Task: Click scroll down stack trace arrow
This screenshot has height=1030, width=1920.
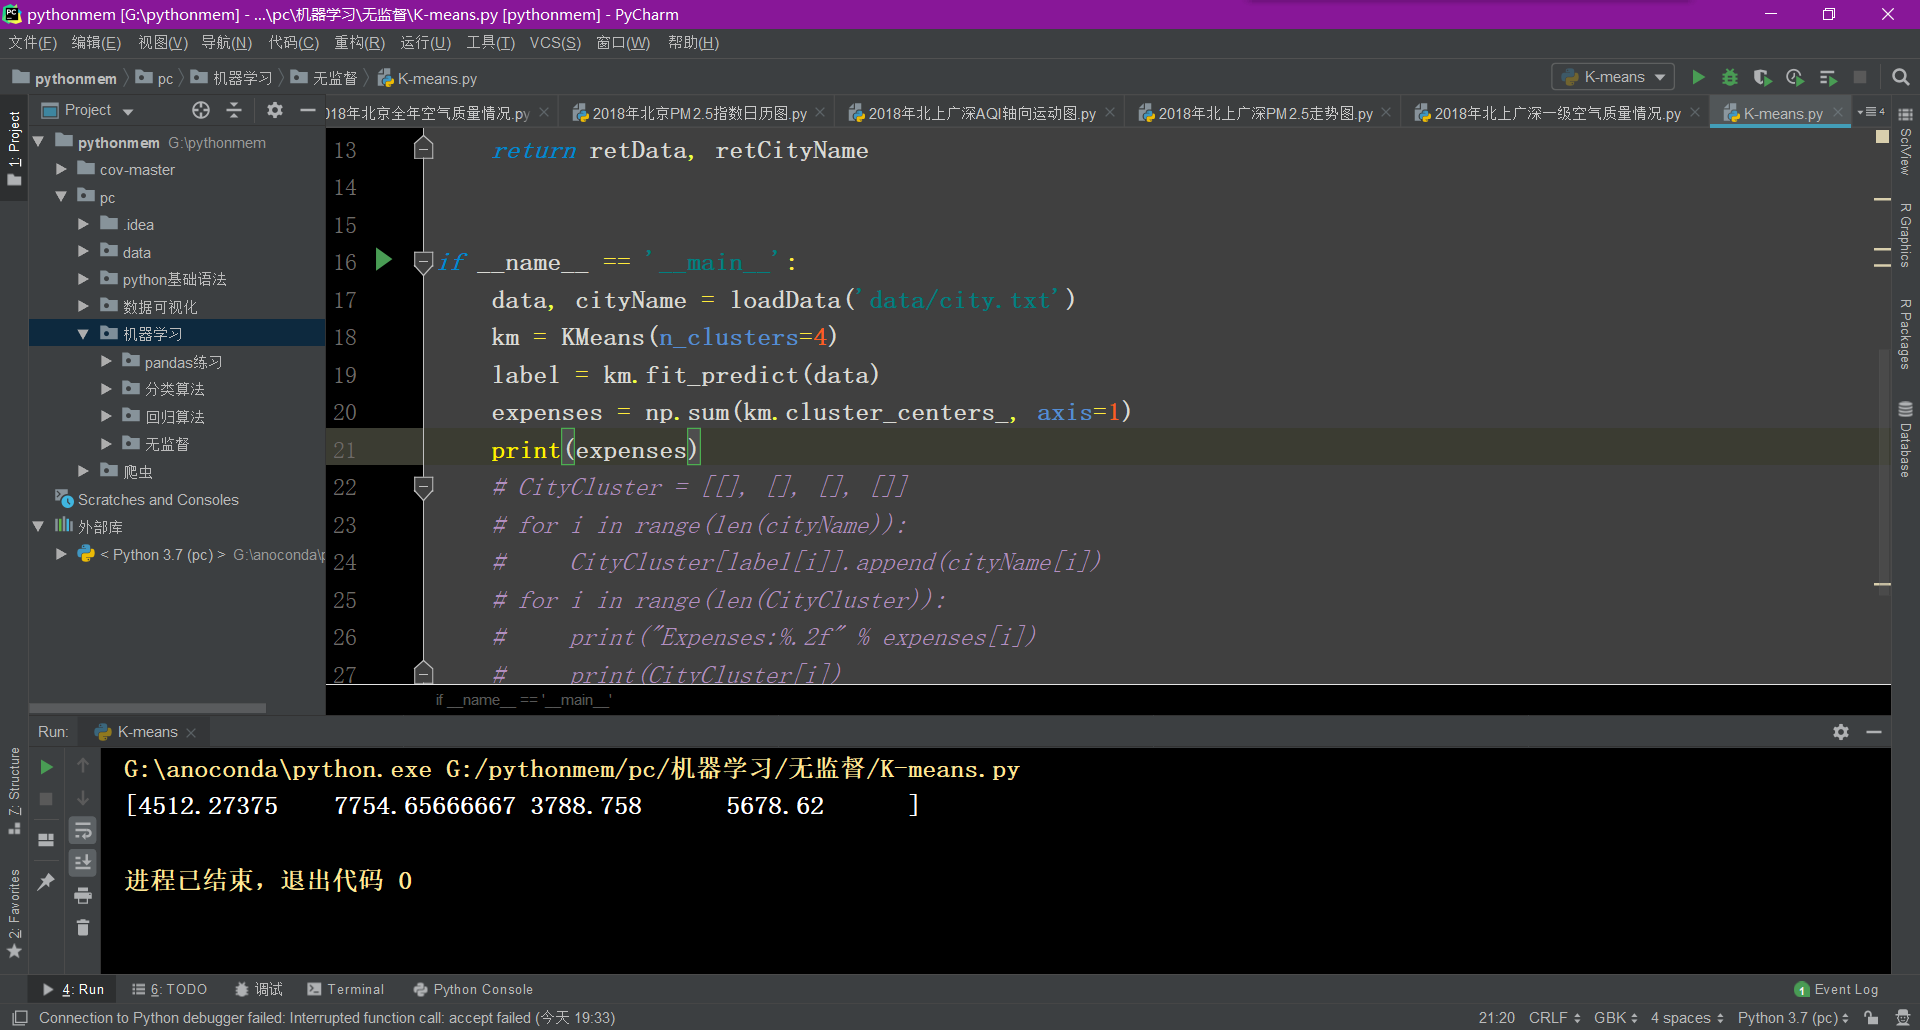Action: (83, 798)
